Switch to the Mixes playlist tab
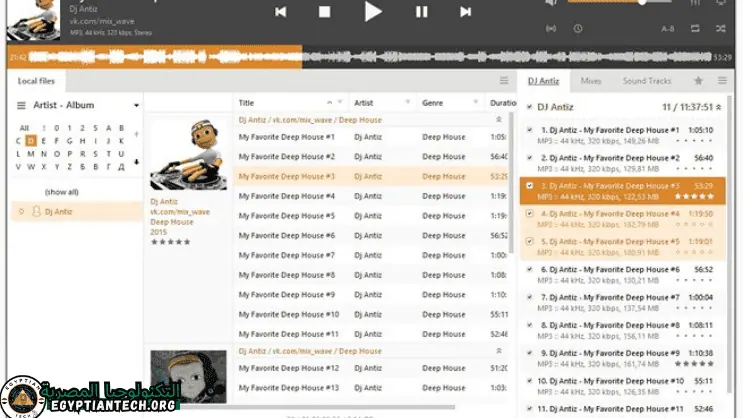Viewport: 743px width, 418px height. 591,80
